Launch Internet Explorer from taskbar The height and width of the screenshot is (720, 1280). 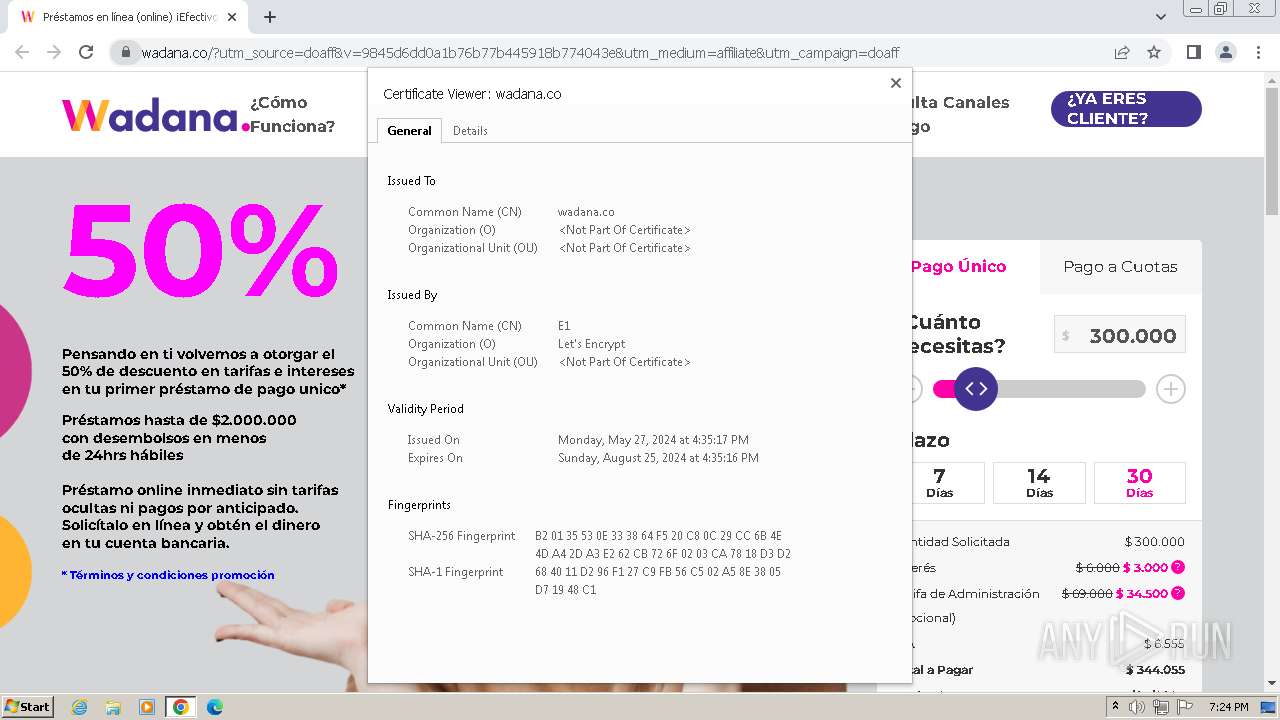coord(79,707)
